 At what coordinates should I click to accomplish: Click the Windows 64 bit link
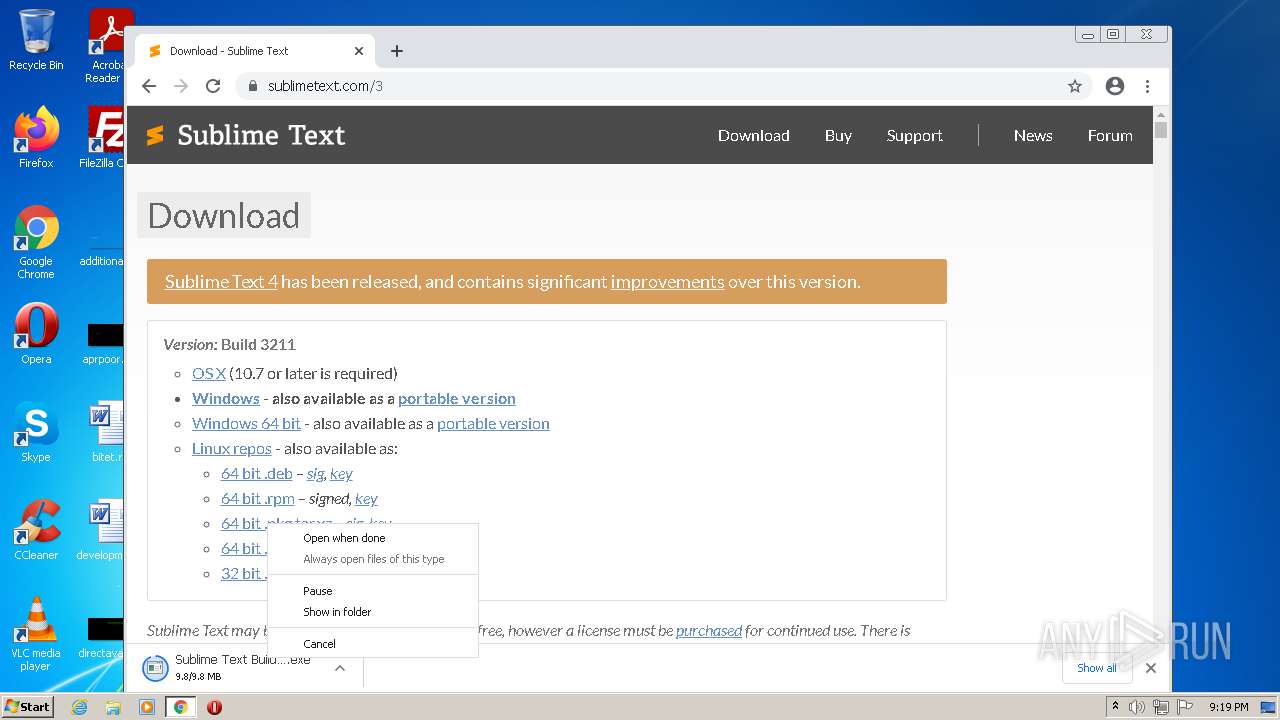click(x=246, y=423)
